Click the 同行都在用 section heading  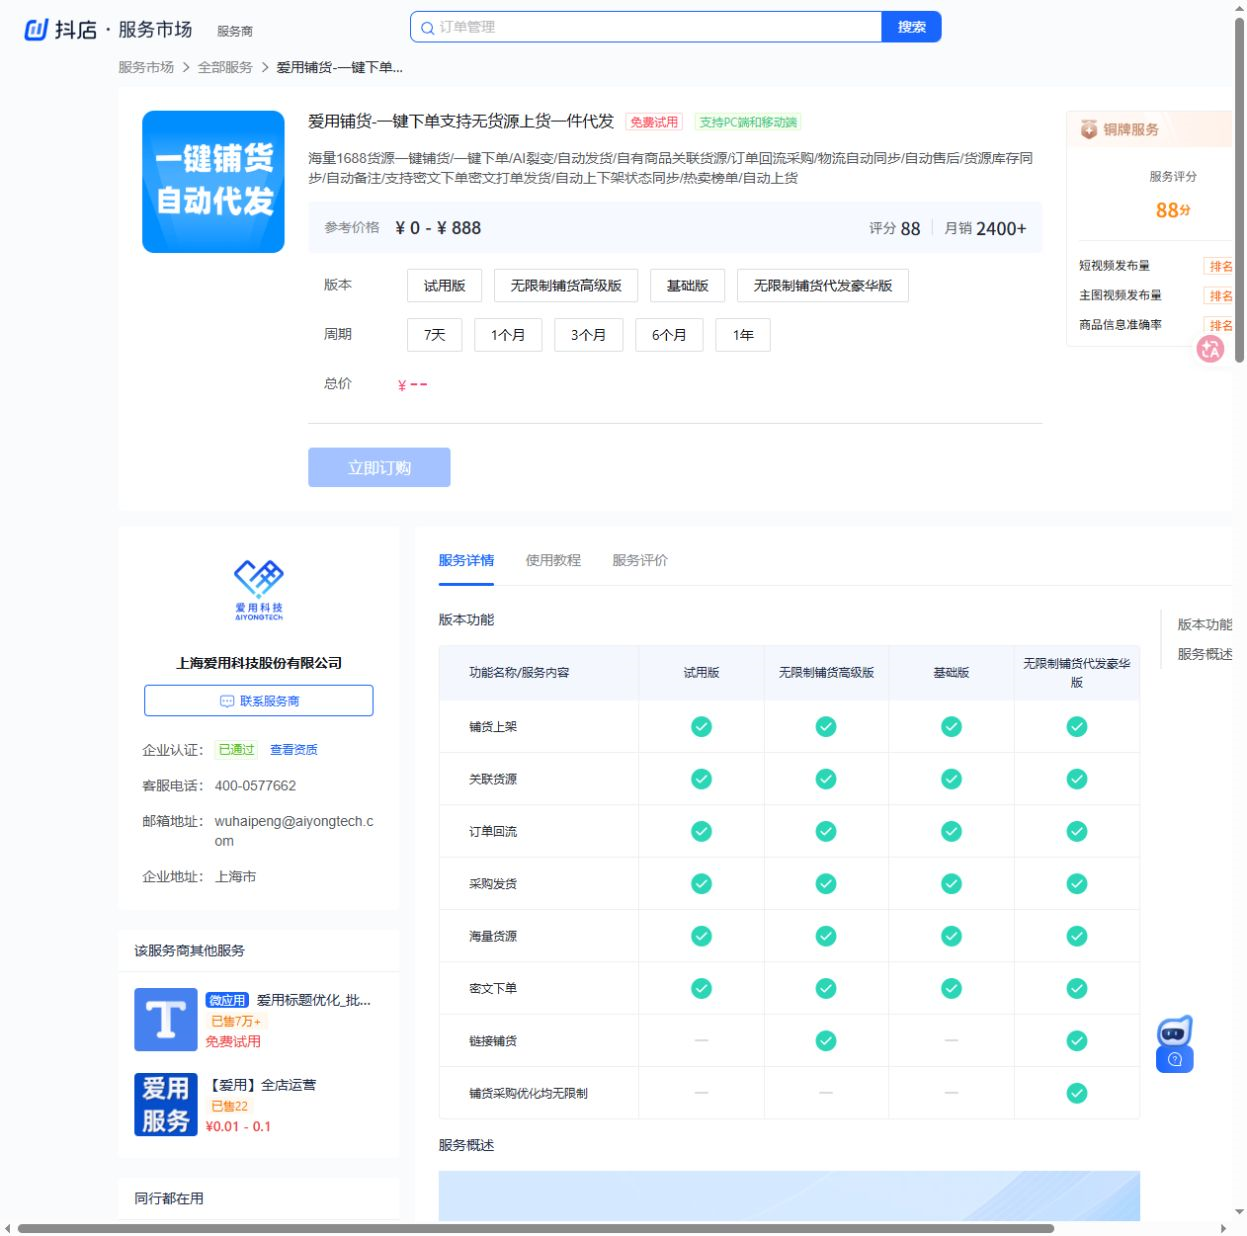click(x=169, y=1198)
